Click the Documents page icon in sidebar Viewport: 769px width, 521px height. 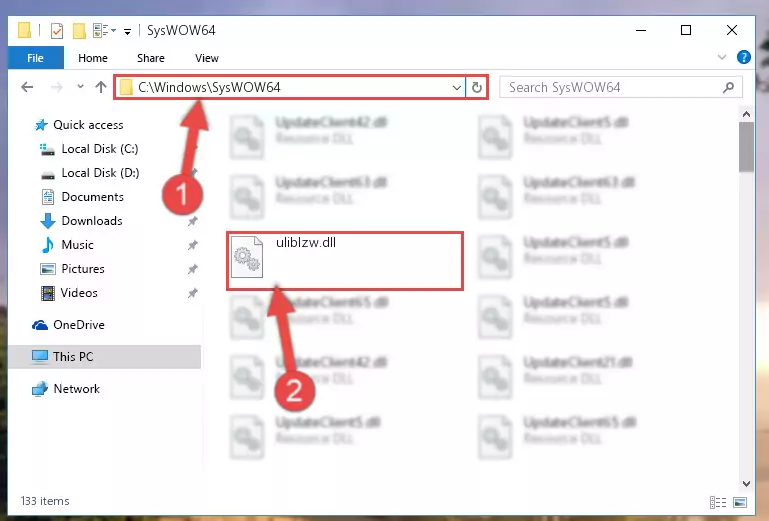pos(48,197)
